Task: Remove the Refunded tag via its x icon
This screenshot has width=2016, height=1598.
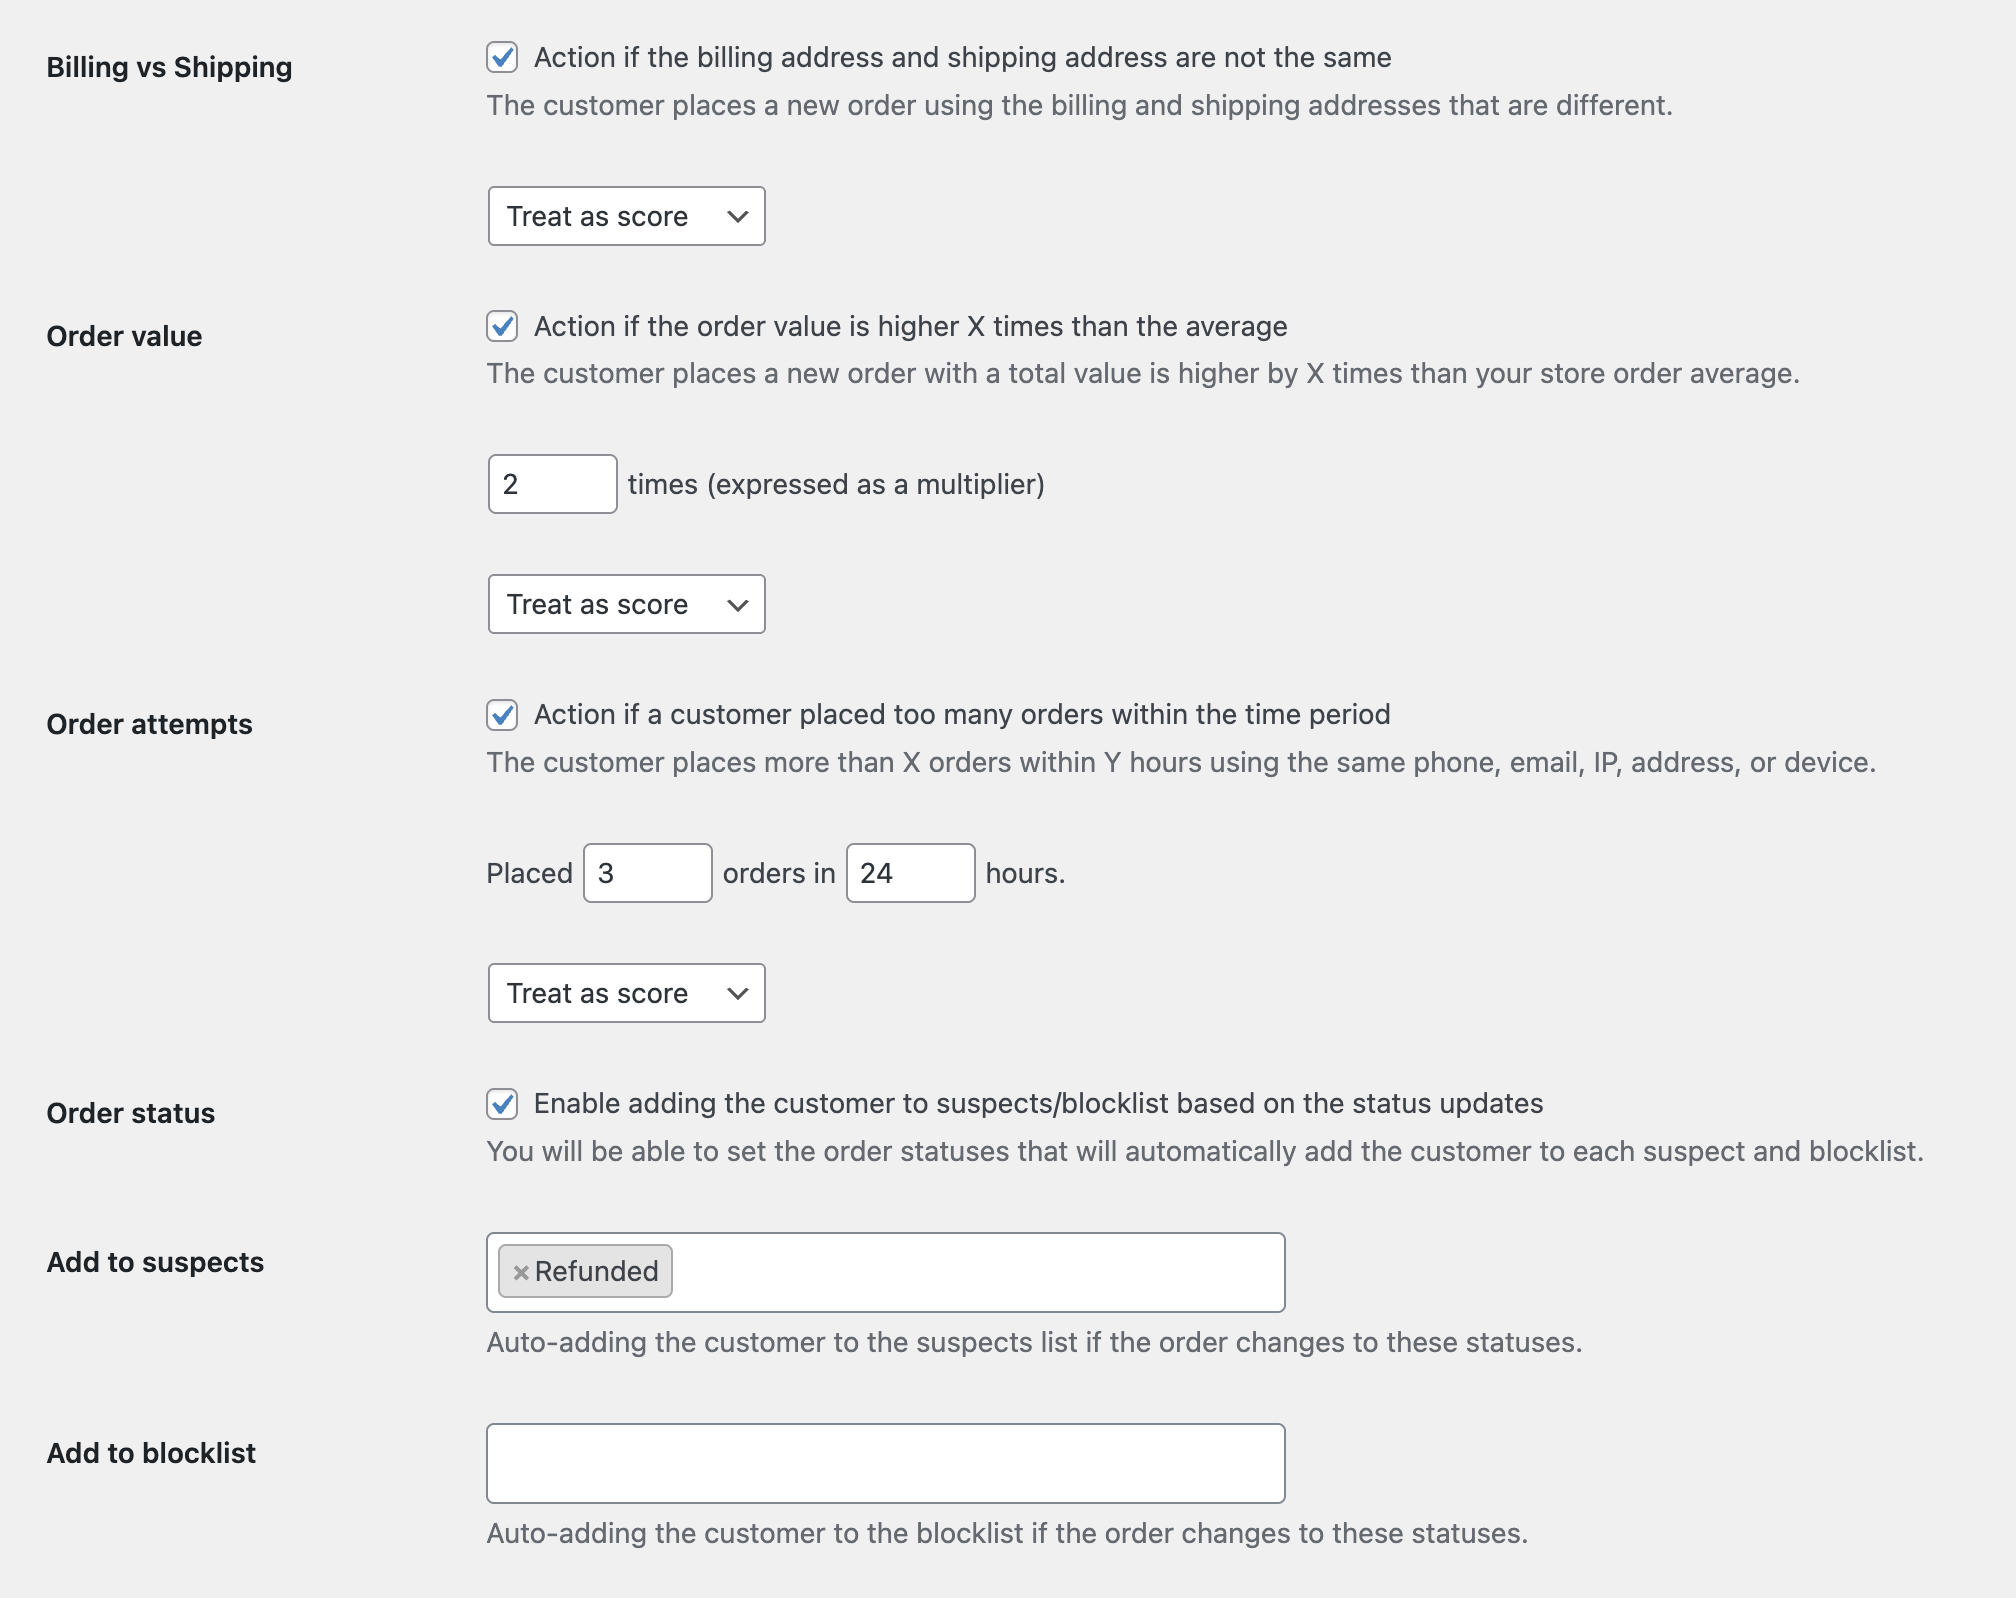Action: [520, 1272]
